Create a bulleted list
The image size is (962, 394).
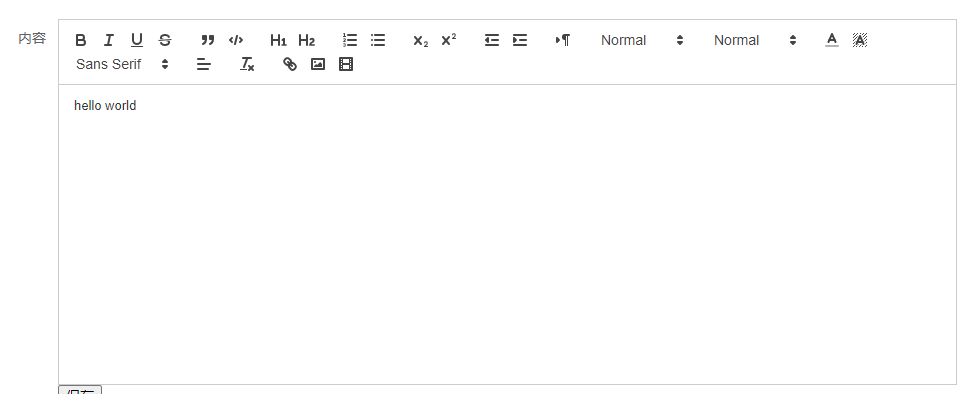(378, 41)
